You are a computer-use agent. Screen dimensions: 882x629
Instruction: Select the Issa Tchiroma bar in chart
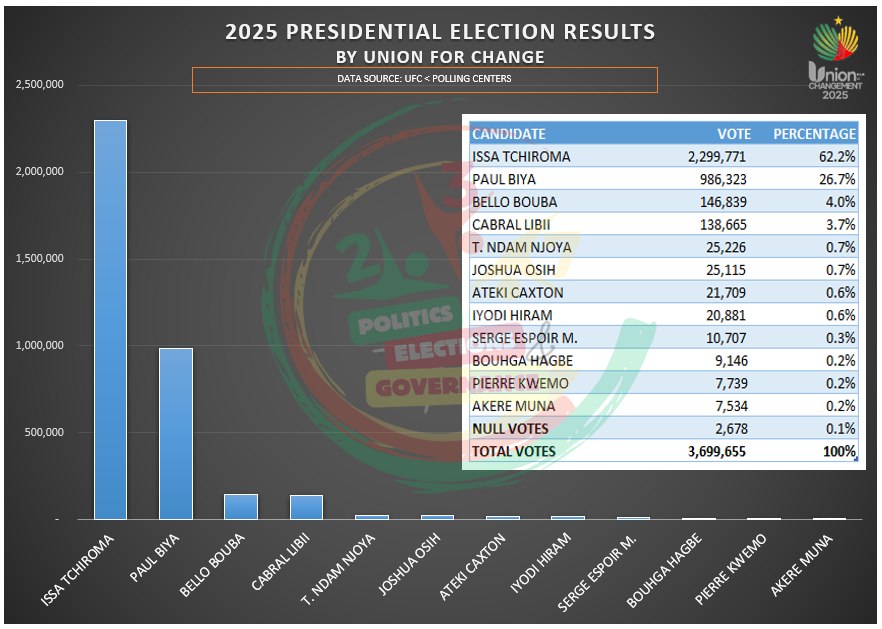coord(110,320)
